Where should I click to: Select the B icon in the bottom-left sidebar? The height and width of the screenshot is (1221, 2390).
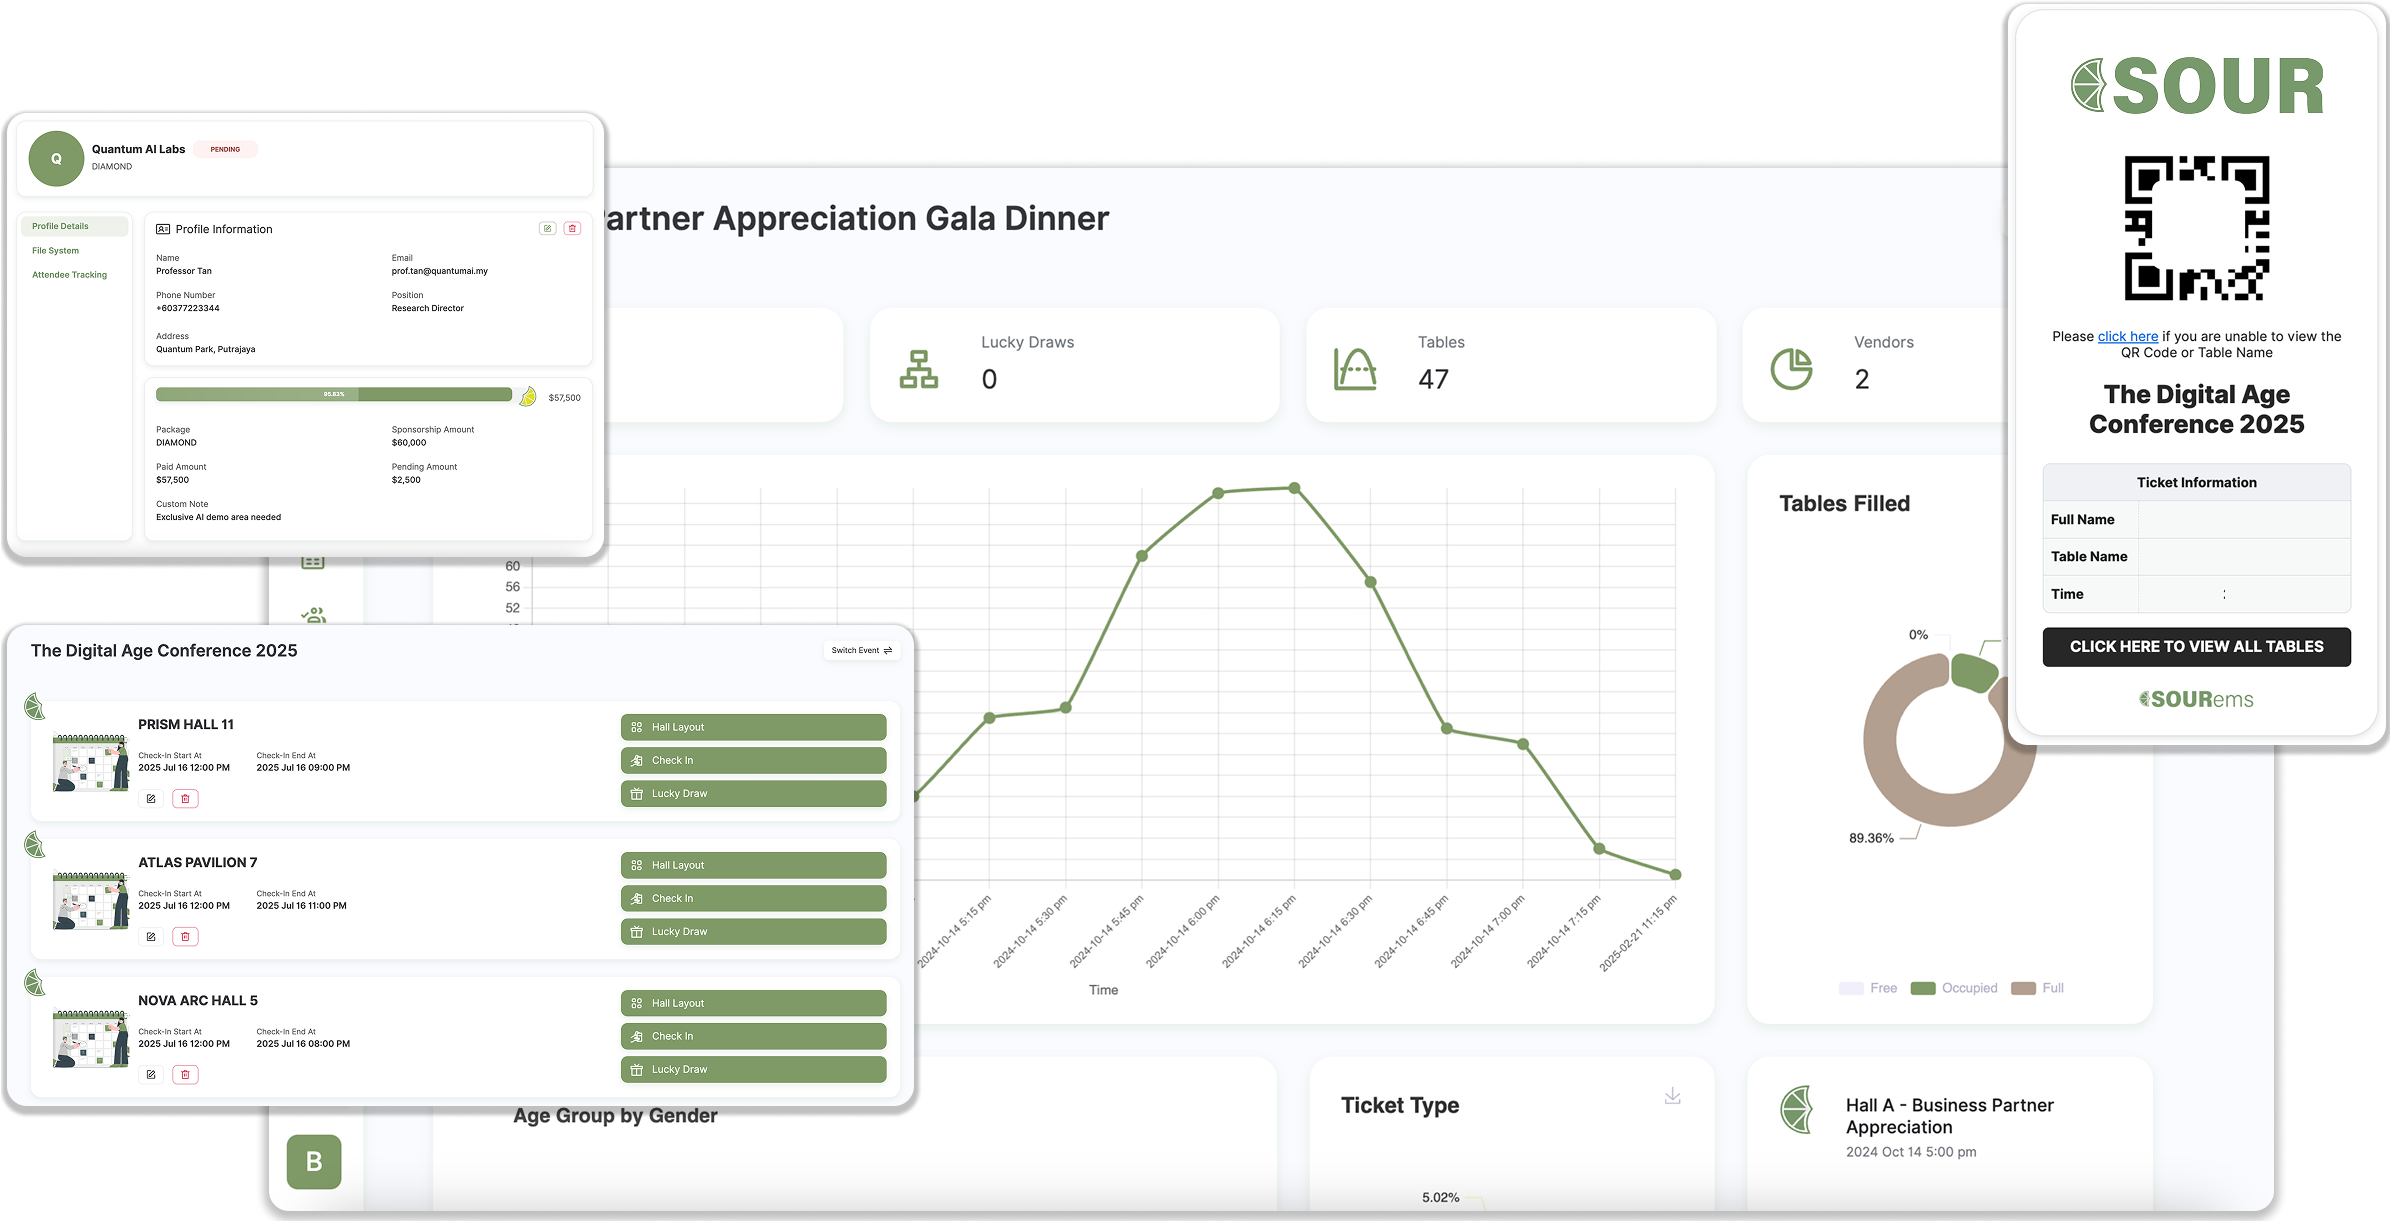tap(314, 1162)
